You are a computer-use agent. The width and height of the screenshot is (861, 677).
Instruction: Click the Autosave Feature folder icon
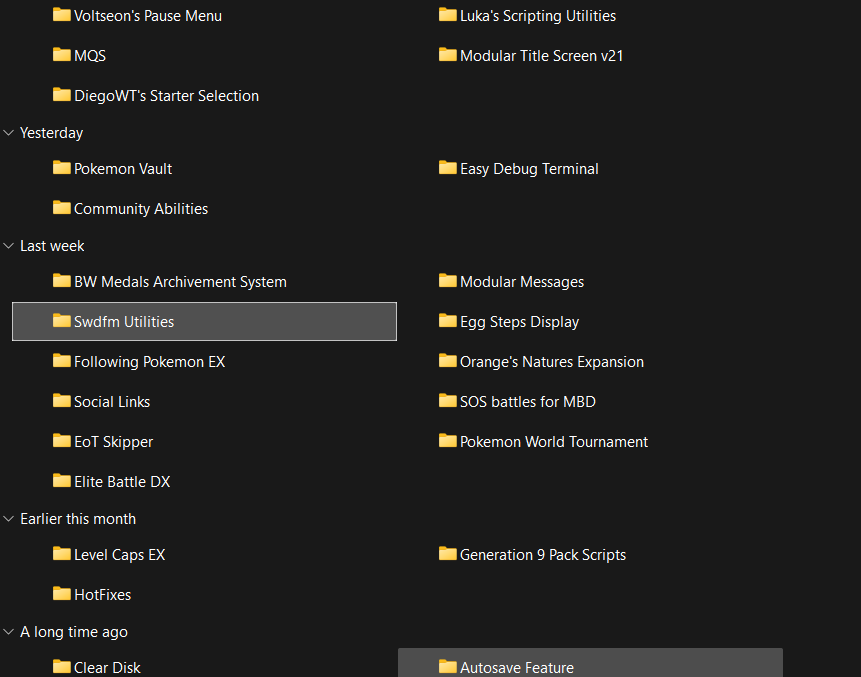pyautogui.click(x=448, y=667)
